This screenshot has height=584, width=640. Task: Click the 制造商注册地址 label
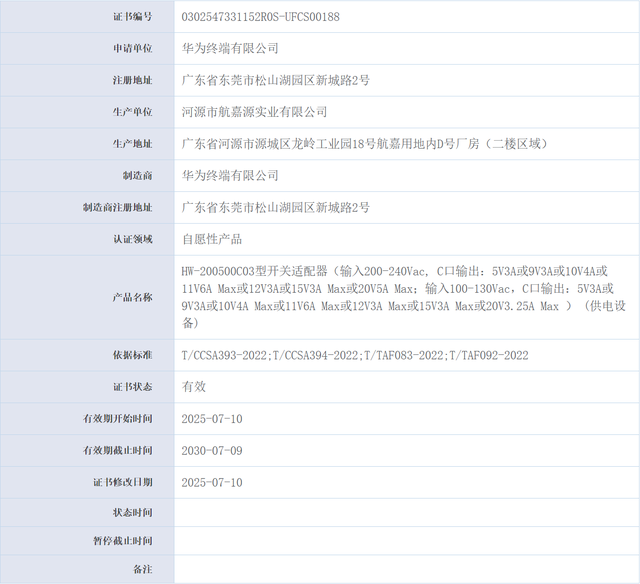click(118, 207)
